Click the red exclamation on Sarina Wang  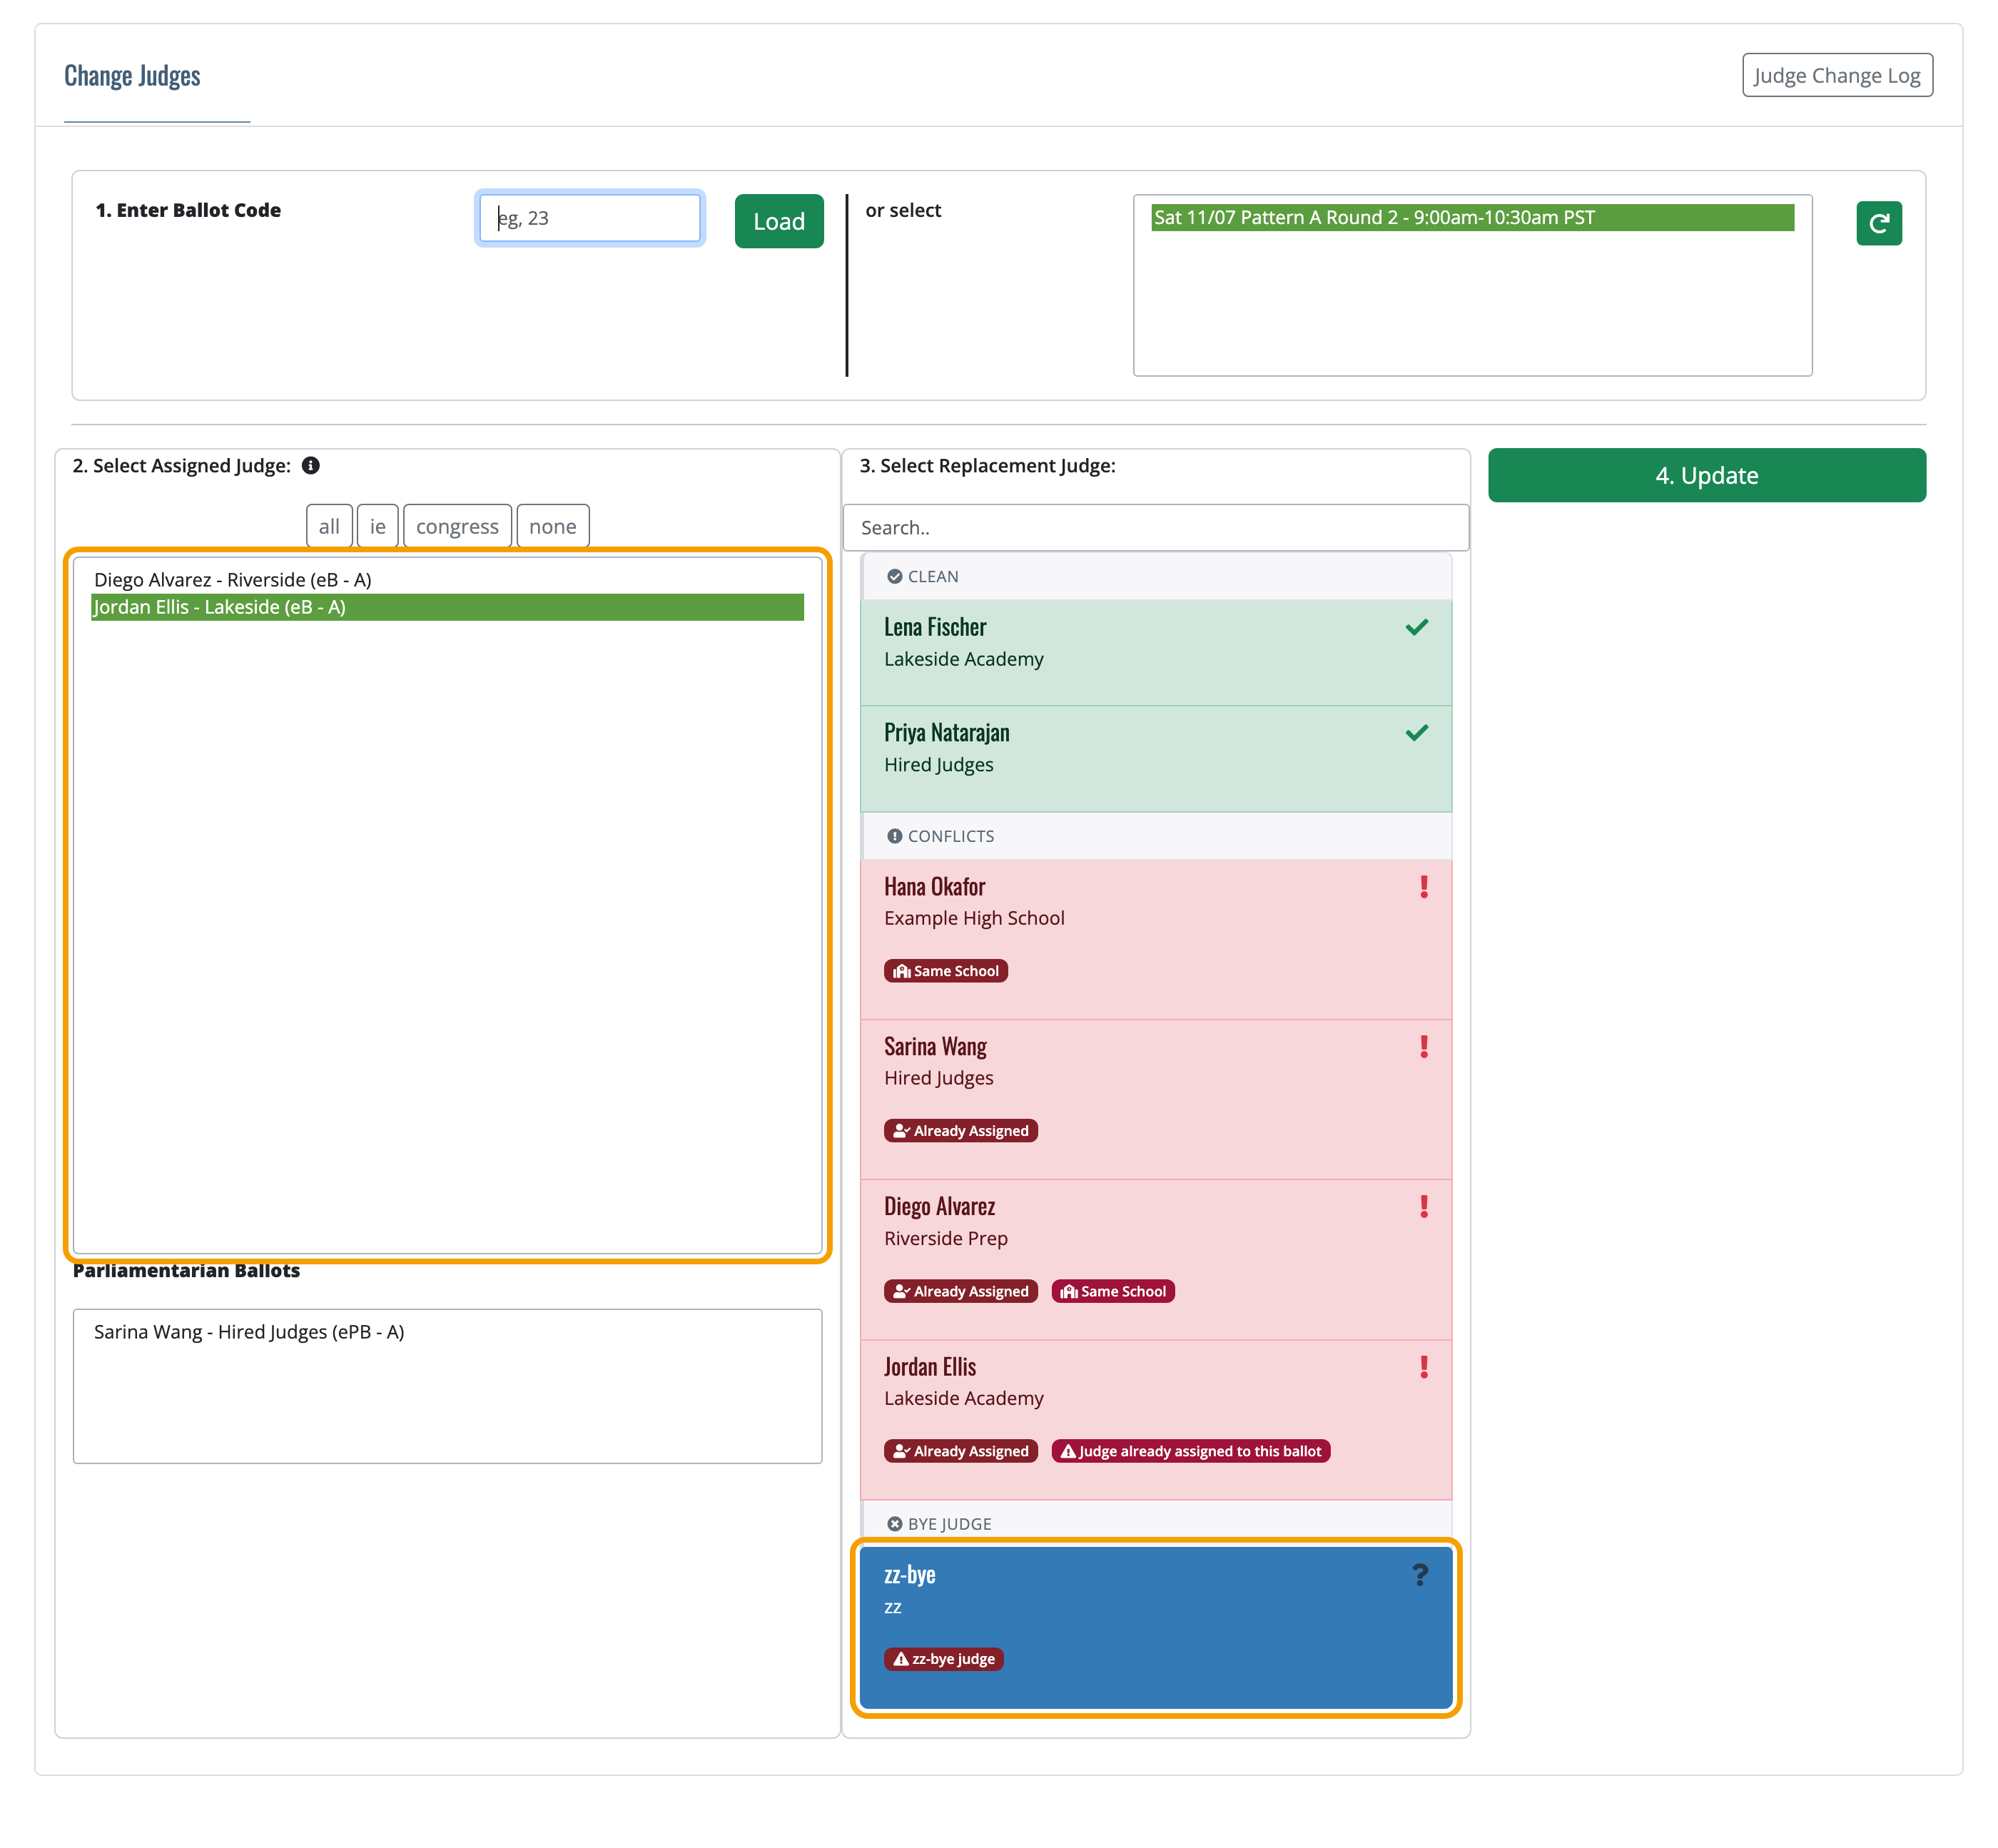coord(1423,1047)
